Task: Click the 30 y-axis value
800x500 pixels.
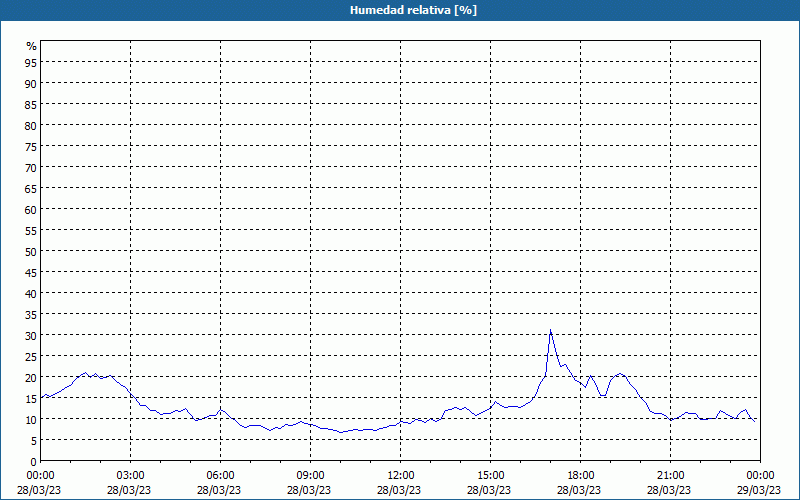Action: [x=31, y=336]
